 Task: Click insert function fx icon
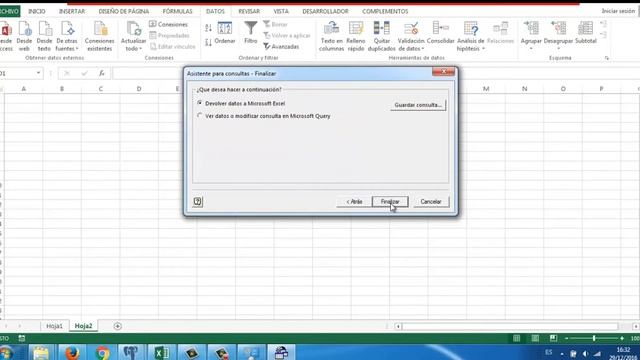coord(102,73)
